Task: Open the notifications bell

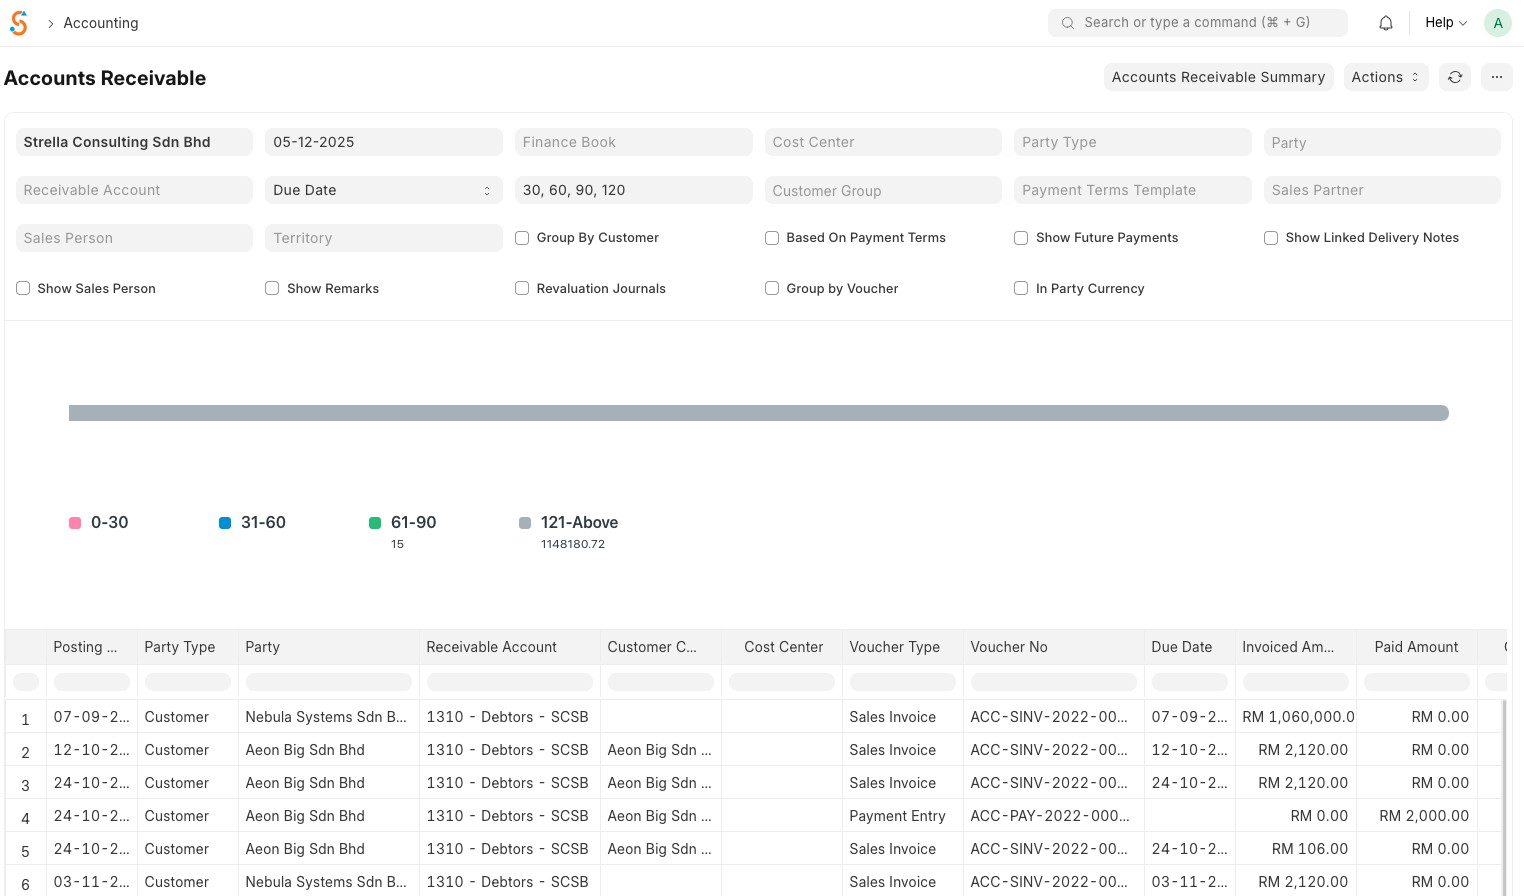Action: [x=1385, y=23]
